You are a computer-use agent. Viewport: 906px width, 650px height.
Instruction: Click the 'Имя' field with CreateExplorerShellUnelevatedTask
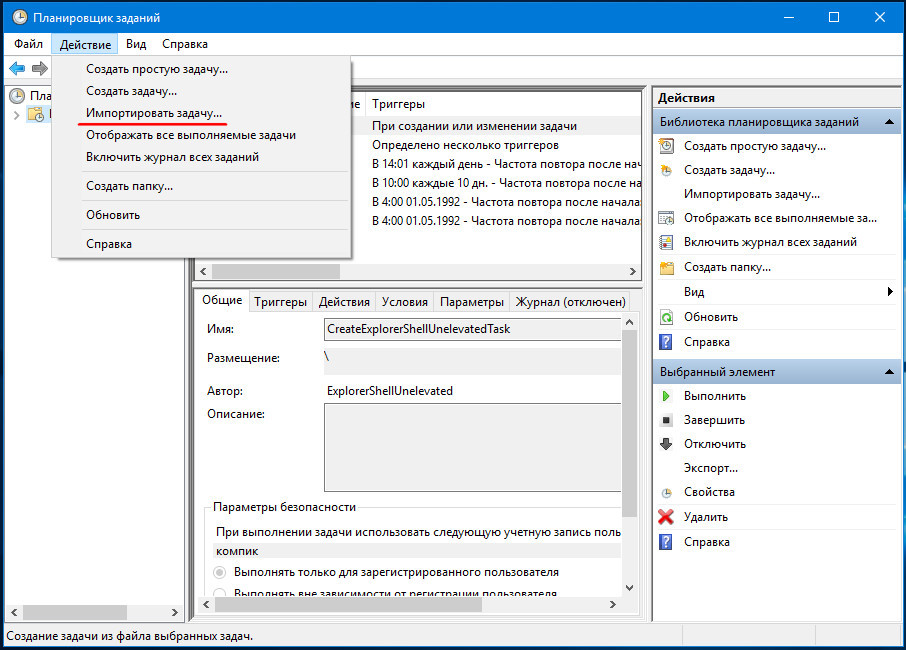(x=473, y=329)
